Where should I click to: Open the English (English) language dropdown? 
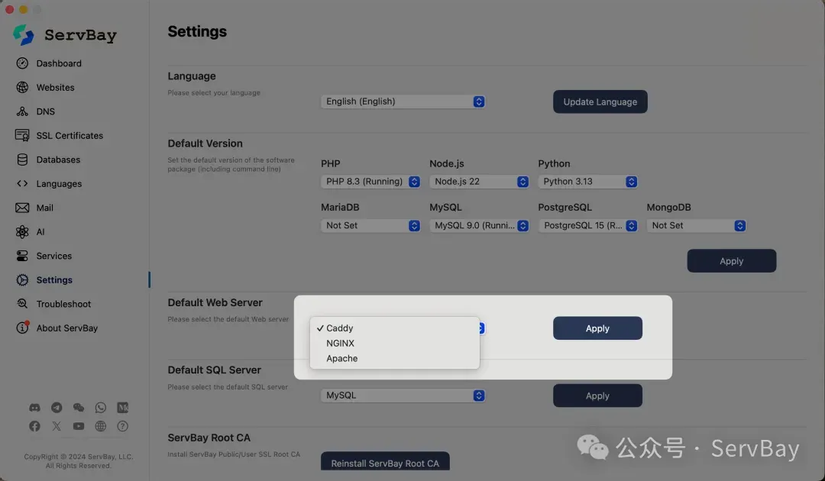[x=403, y=102]
